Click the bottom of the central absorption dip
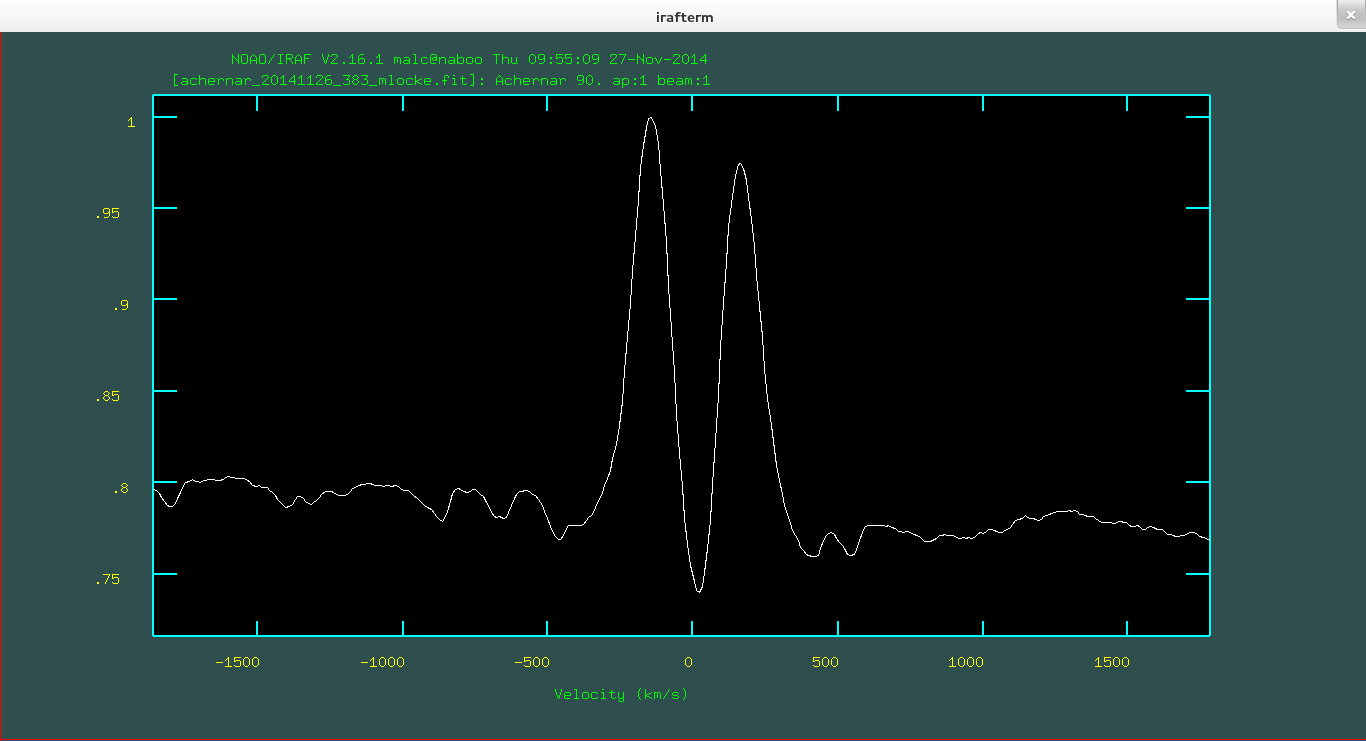The height and width of the screenshot is (741, 1366). 698,591
